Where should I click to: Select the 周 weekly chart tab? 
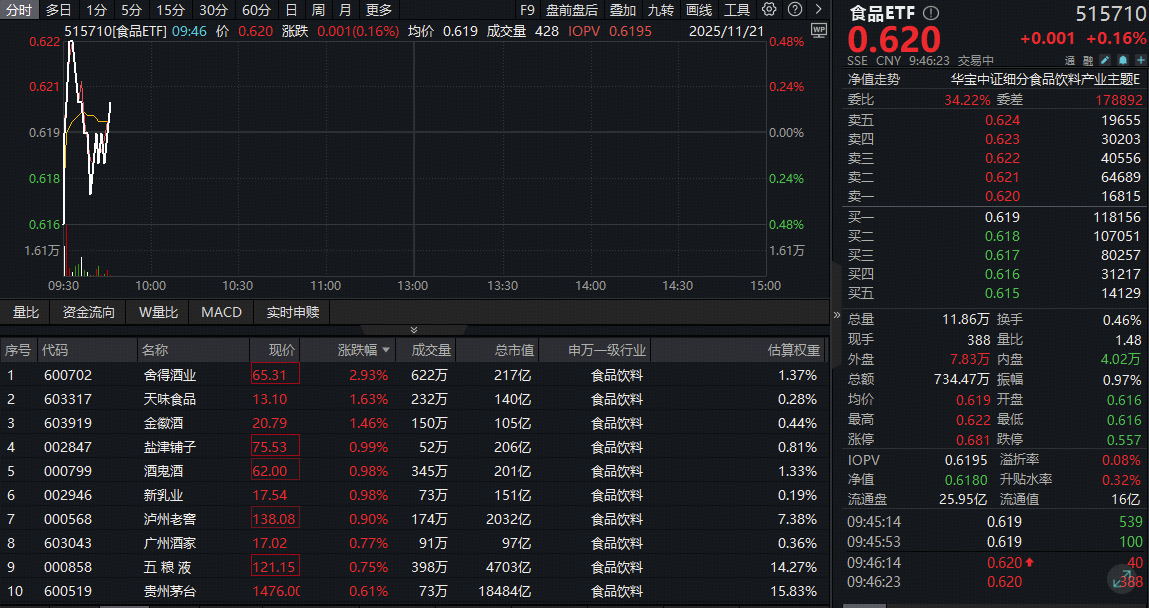(x=318, y=10)
